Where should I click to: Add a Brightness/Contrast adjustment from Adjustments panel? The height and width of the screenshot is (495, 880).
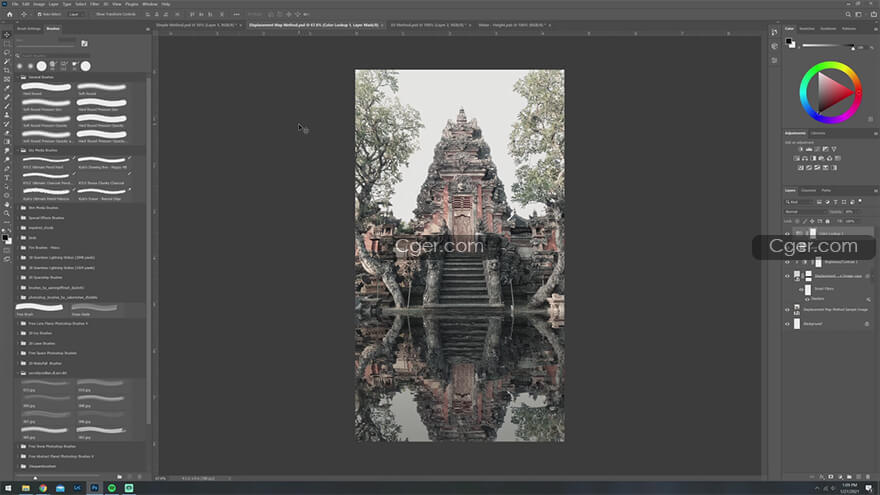(x=800, y=149)
